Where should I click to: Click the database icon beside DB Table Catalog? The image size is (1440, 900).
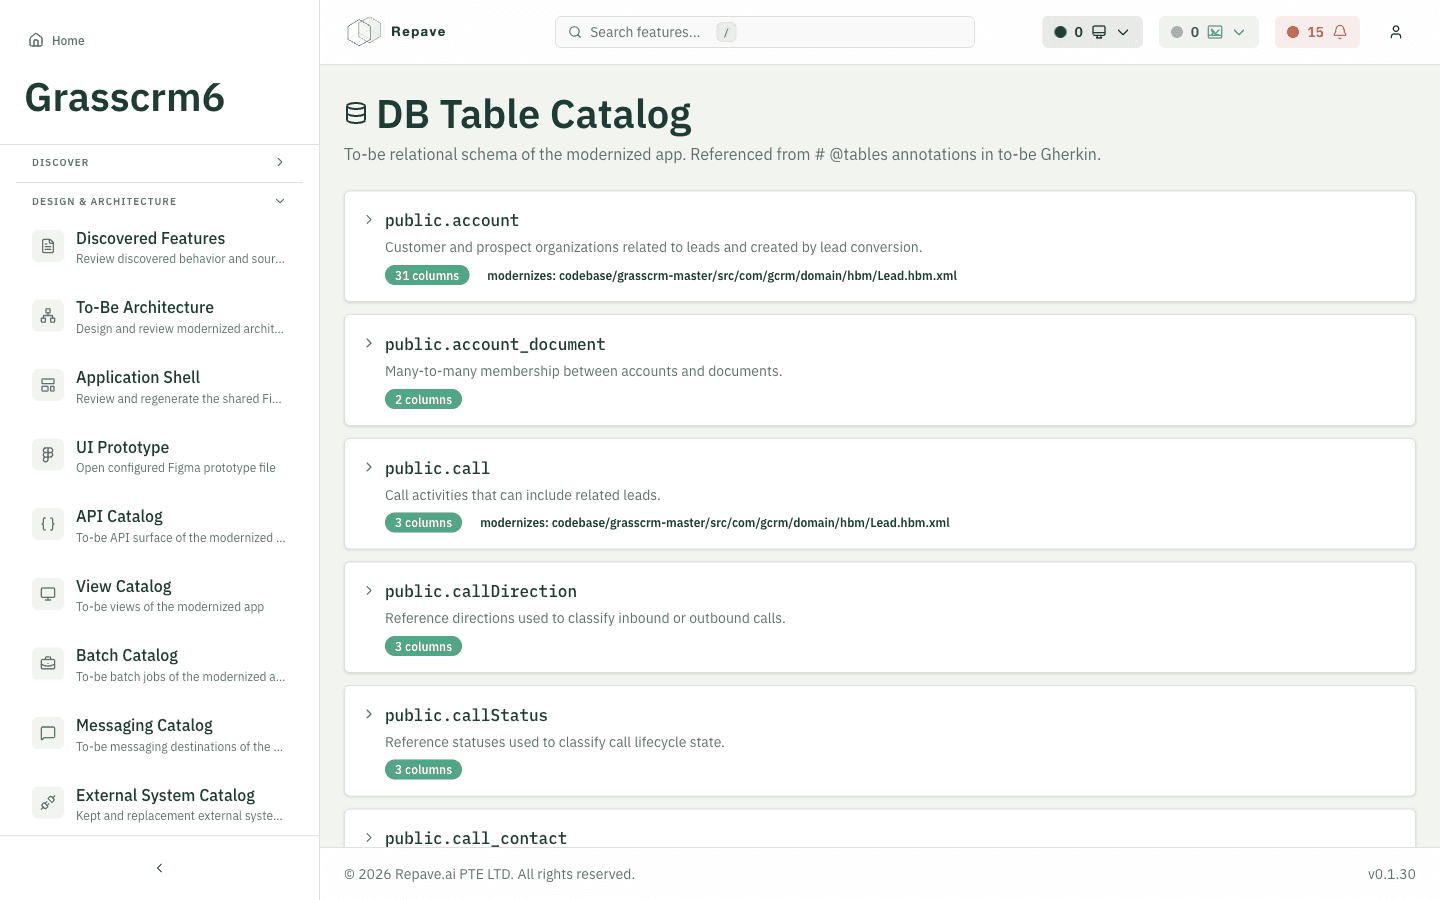click(x=356, y=114)
